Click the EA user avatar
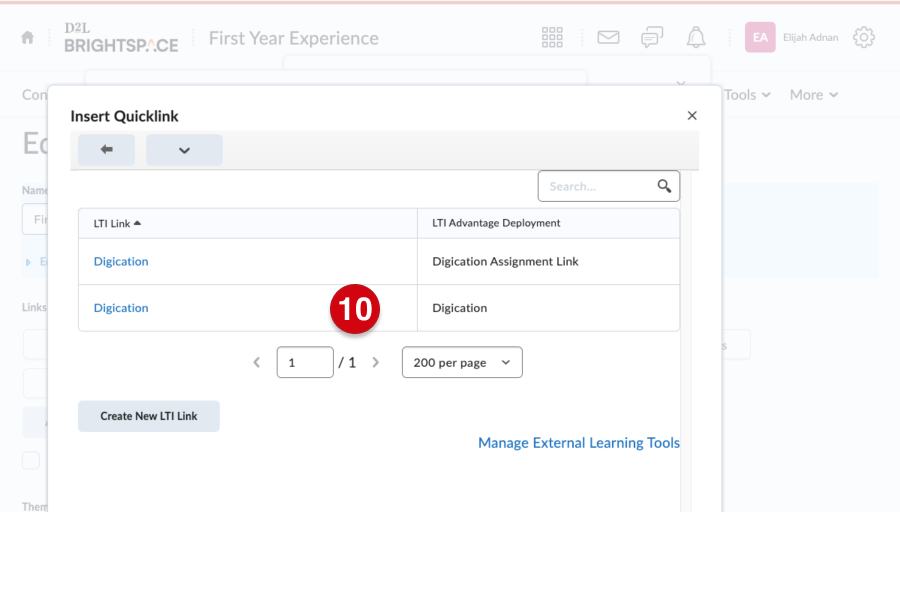This screenshot has height=600, width=900. click(760, 37)
